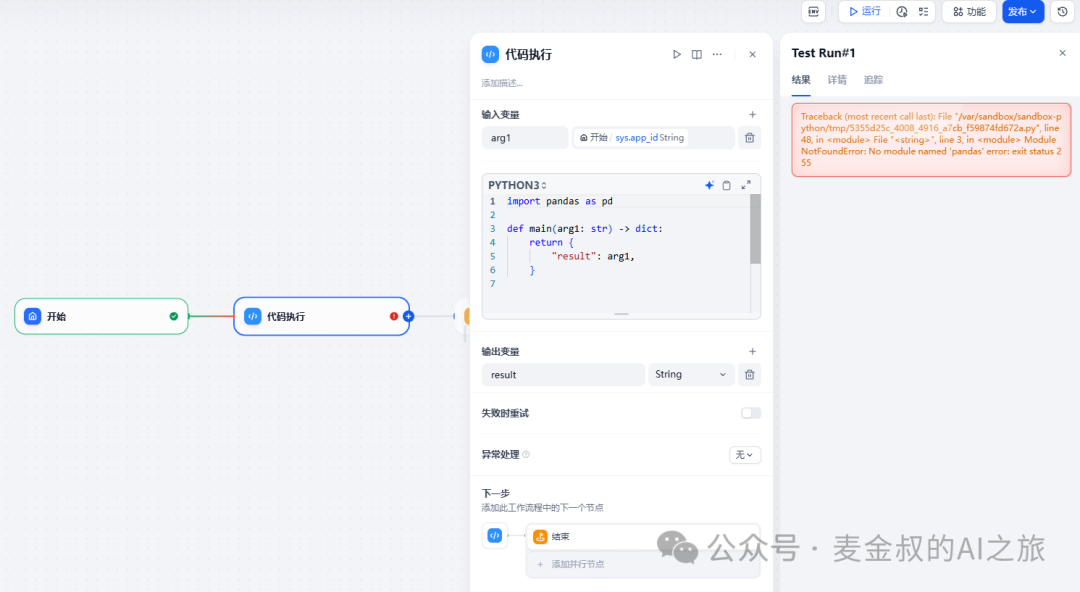Open the String output type dropdown
The width and height of the screenshot is (1080, 592).
(x=691, y=375)
